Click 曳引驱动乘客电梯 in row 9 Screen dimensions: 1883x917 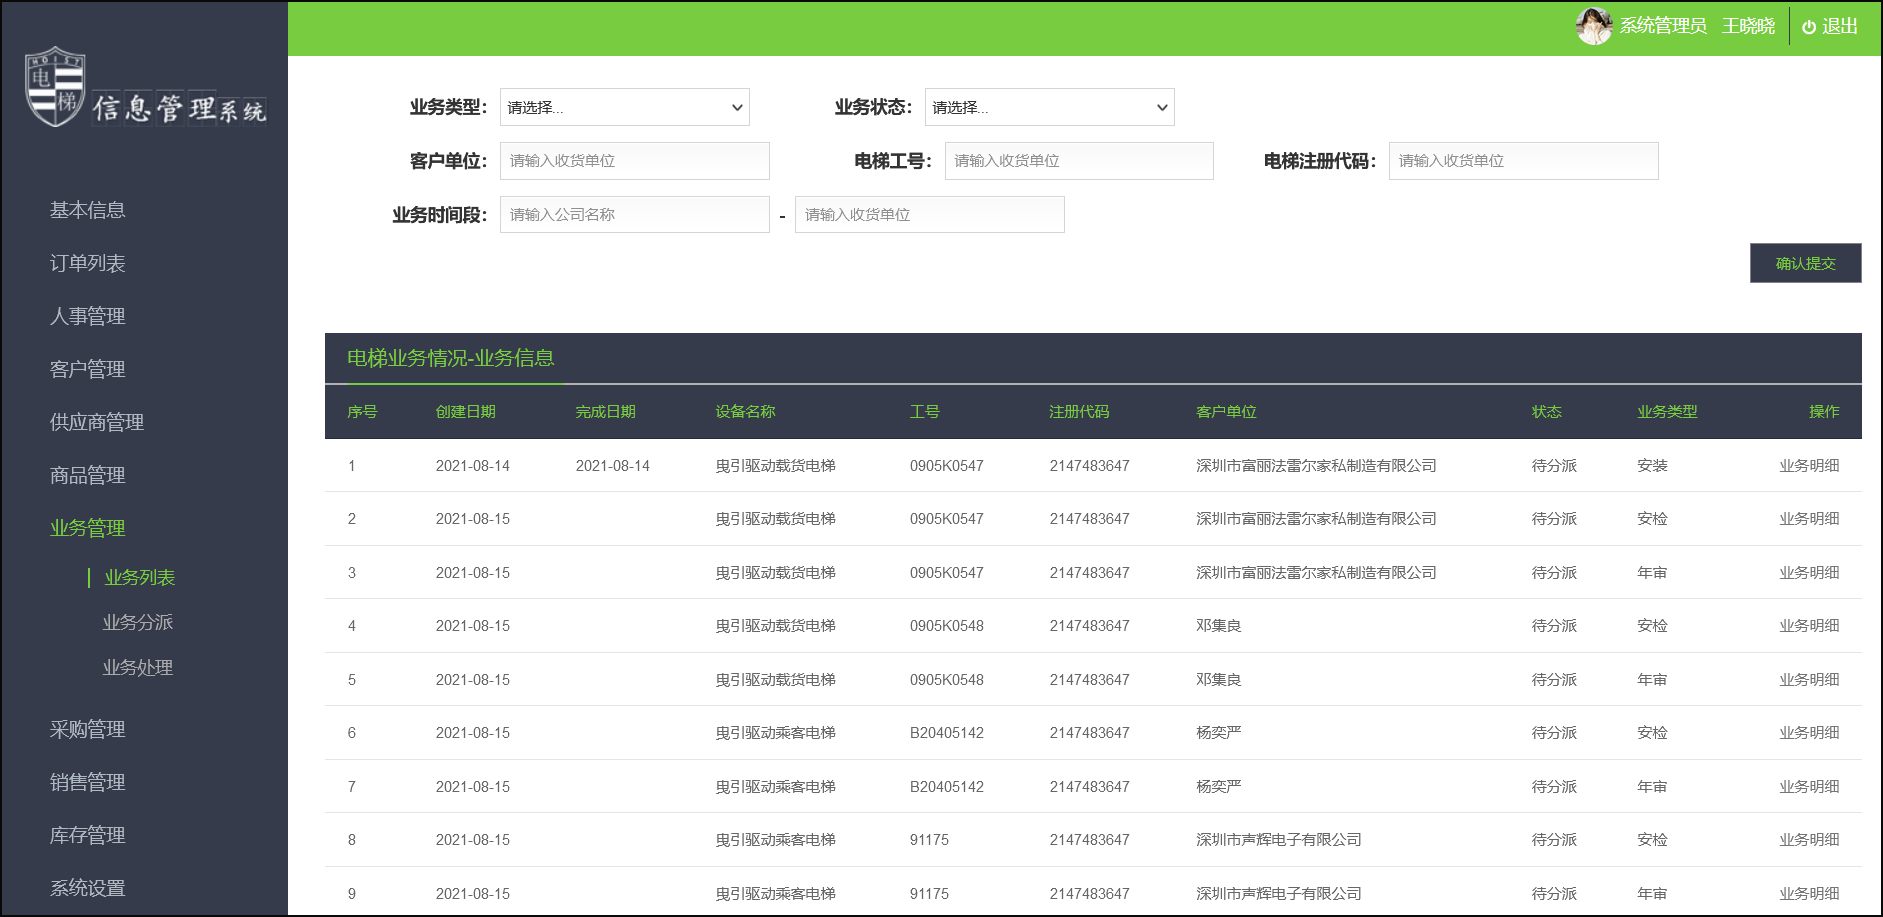(776, 894)
